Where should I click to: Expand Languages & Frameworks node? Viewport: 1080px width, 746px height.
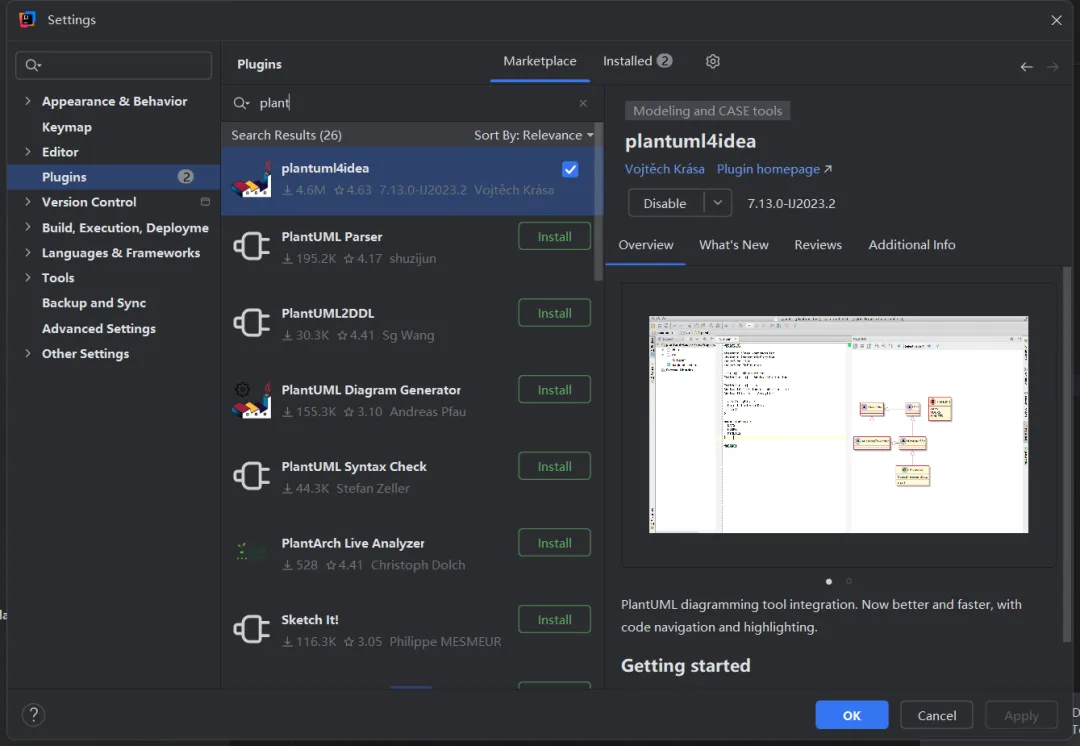coord(28,253)
